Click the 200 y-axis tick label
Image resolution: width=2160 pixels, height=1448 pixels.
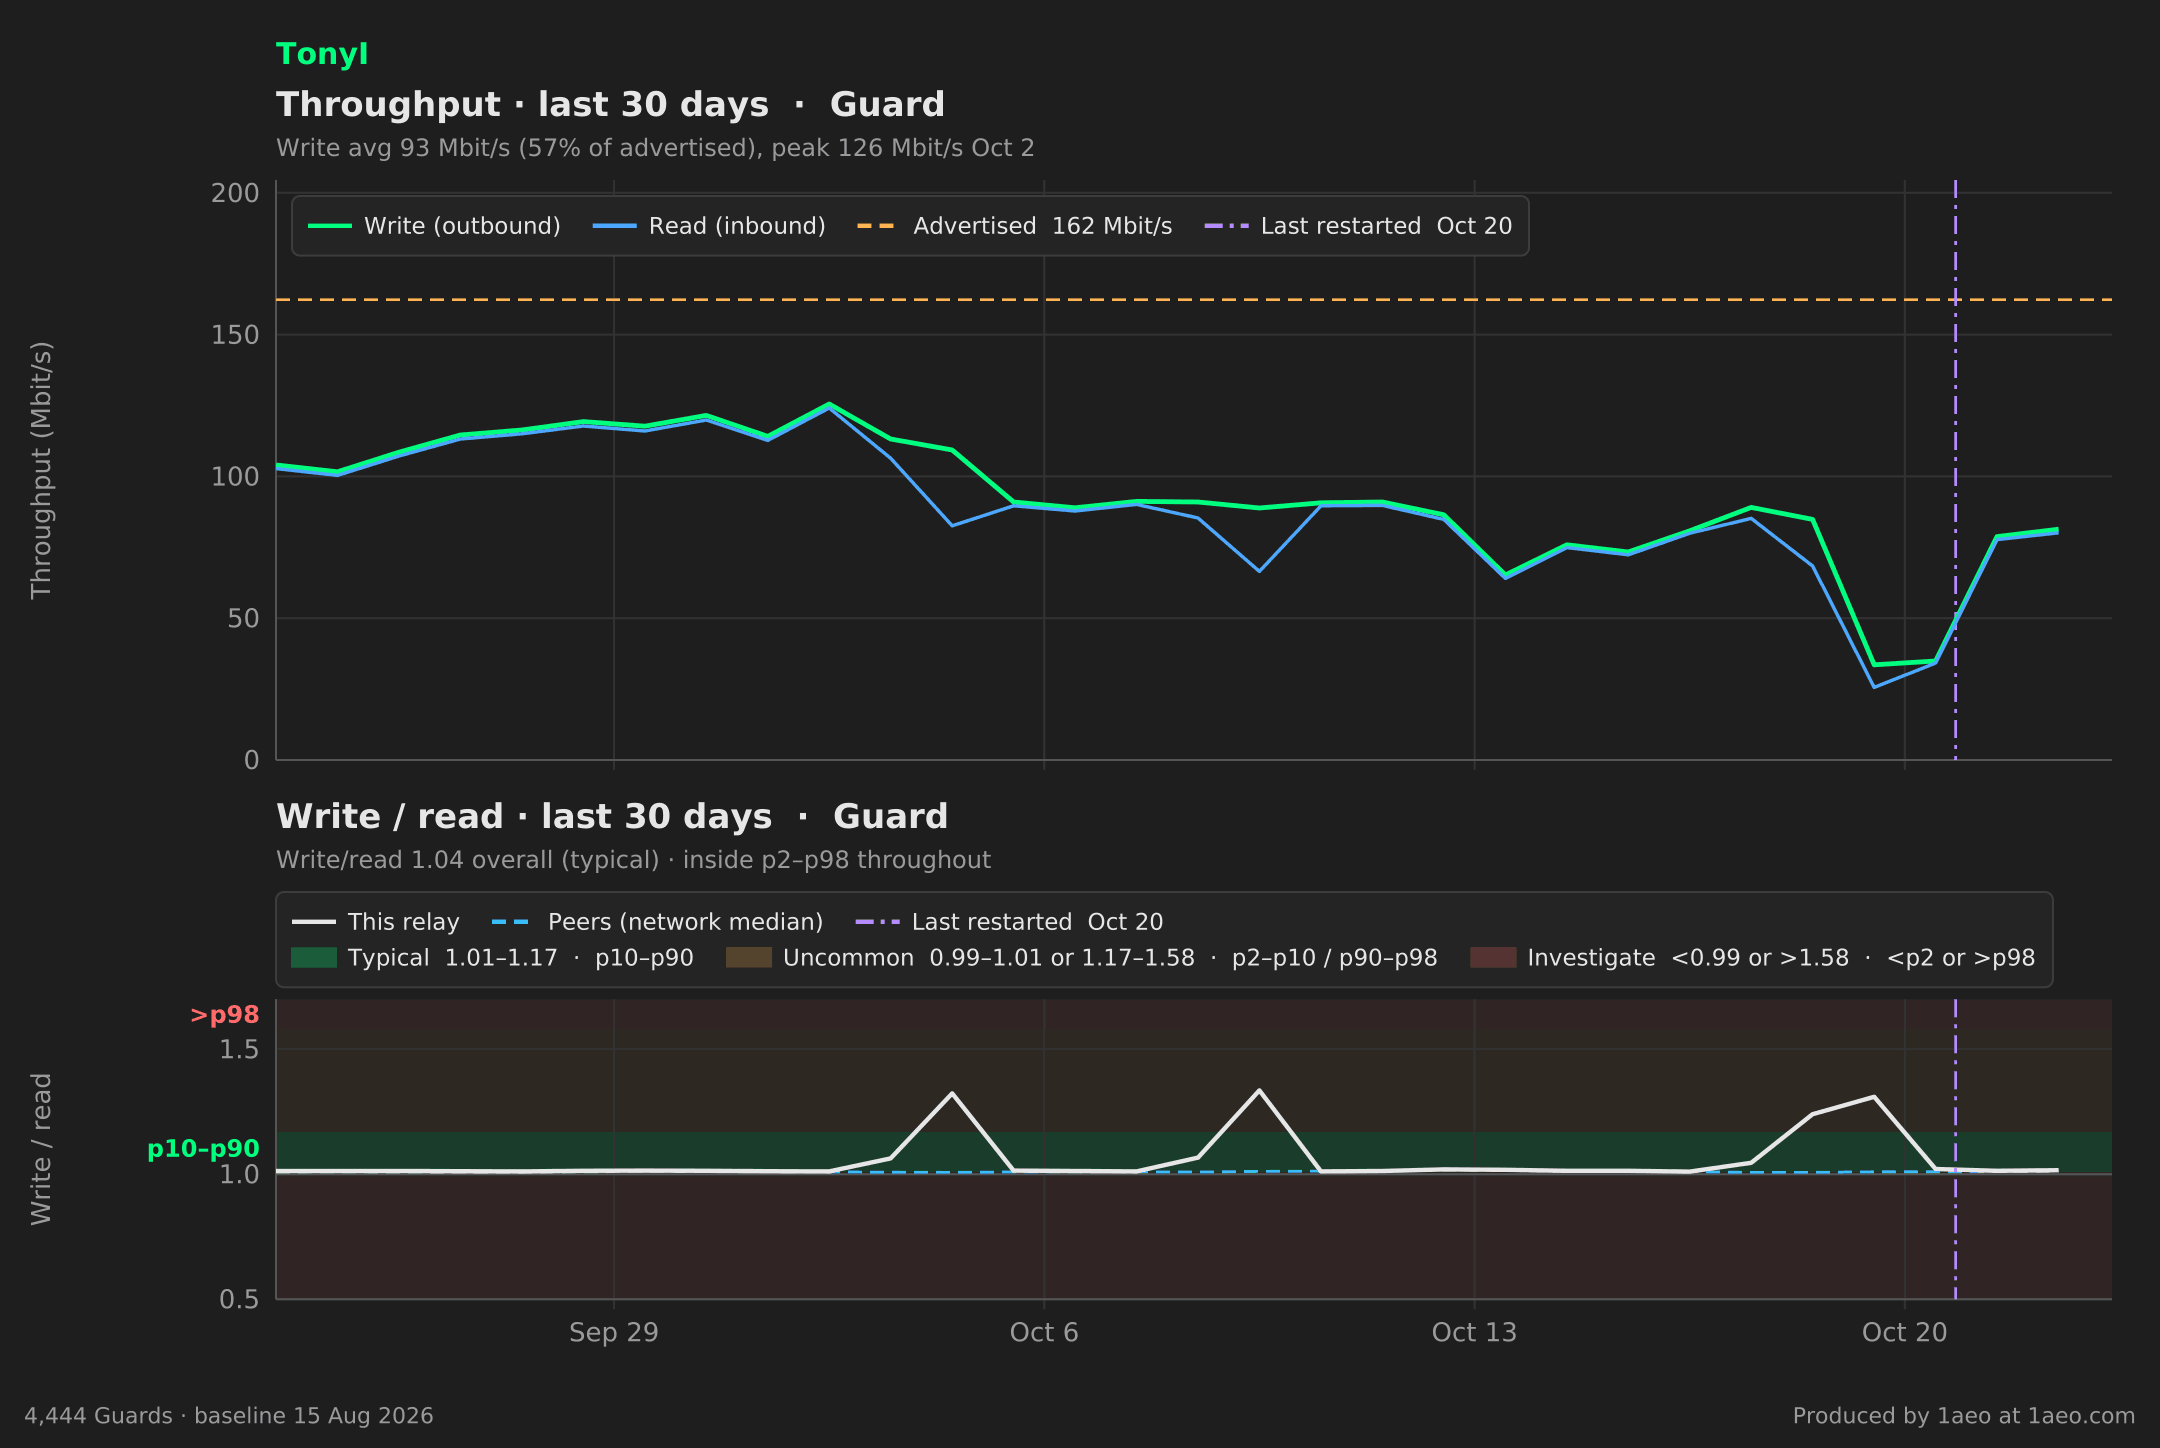click(x=235, y=193)
